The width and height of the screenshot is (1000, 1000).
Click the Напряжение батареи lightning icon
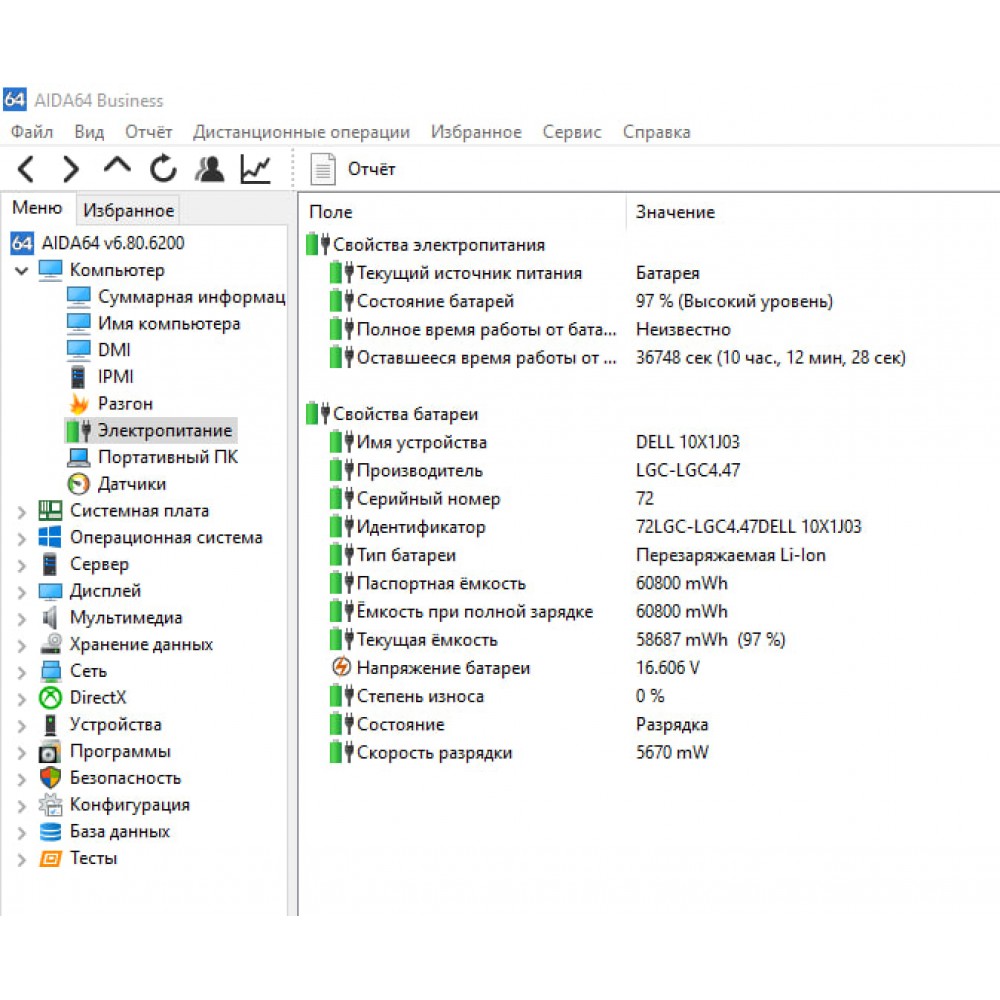tap(342, 667)
